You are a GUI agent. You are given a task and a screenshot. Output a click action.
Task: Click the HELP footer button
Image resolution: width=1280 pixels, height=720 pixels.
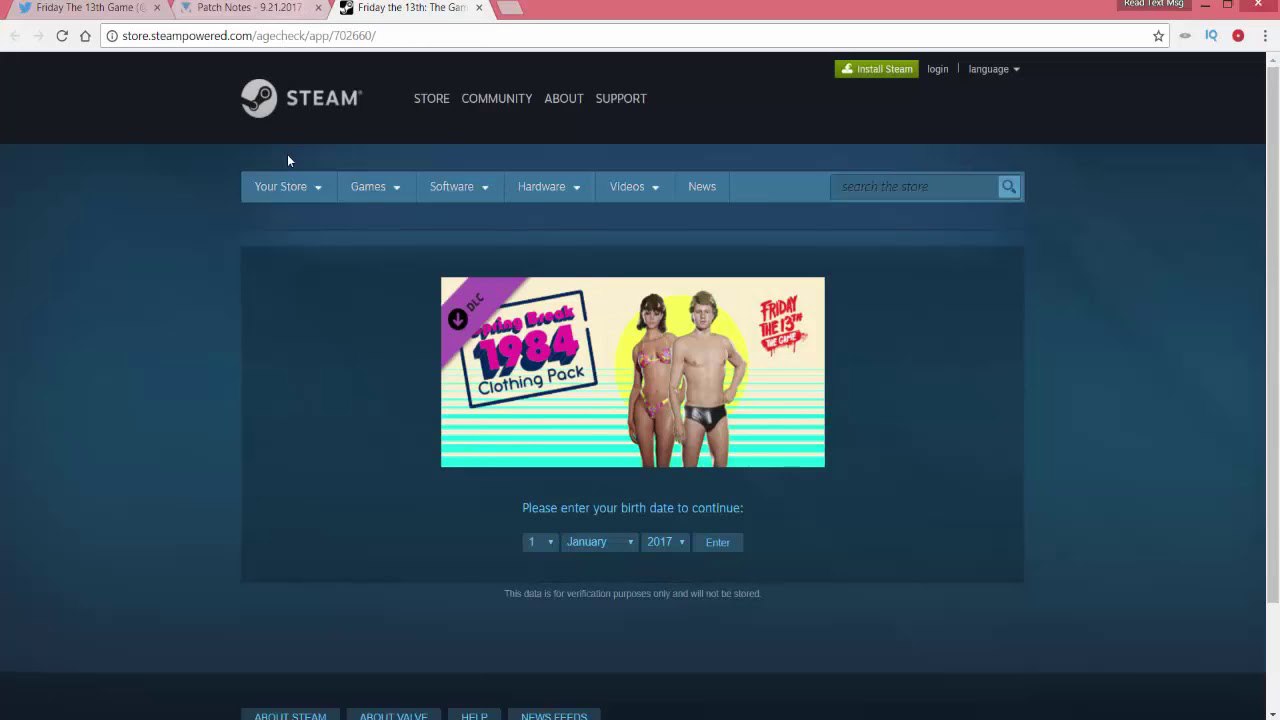[x=474, y=715]
